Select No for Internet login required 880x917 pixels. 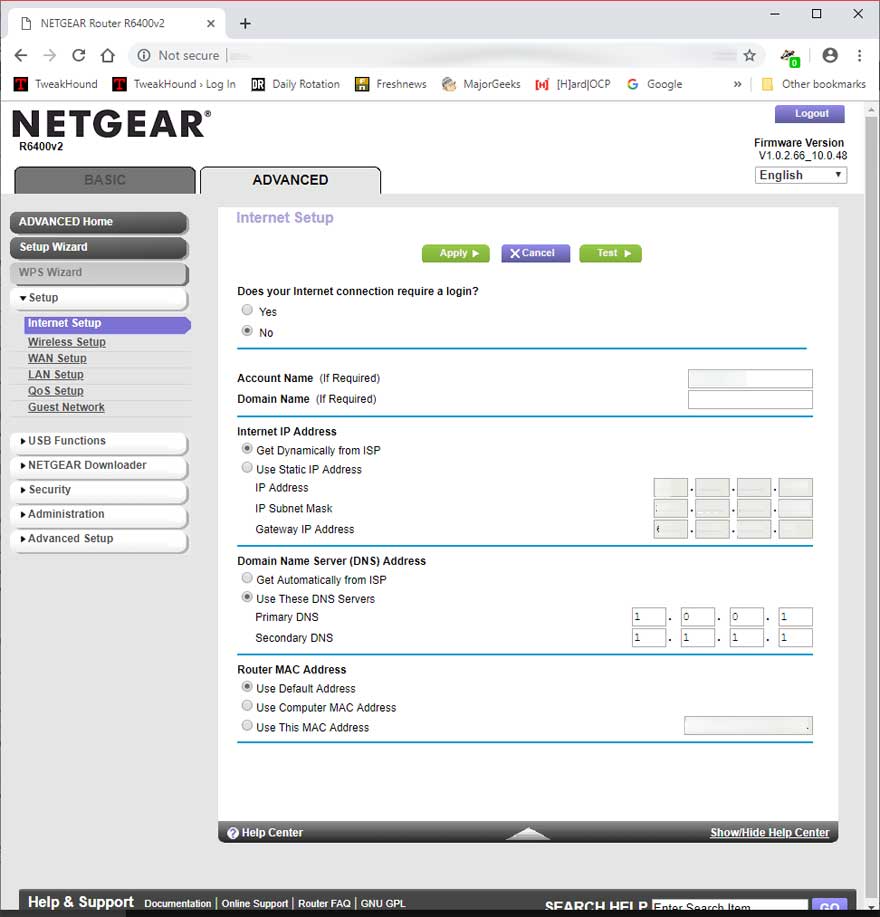click(x=247, y=331)
